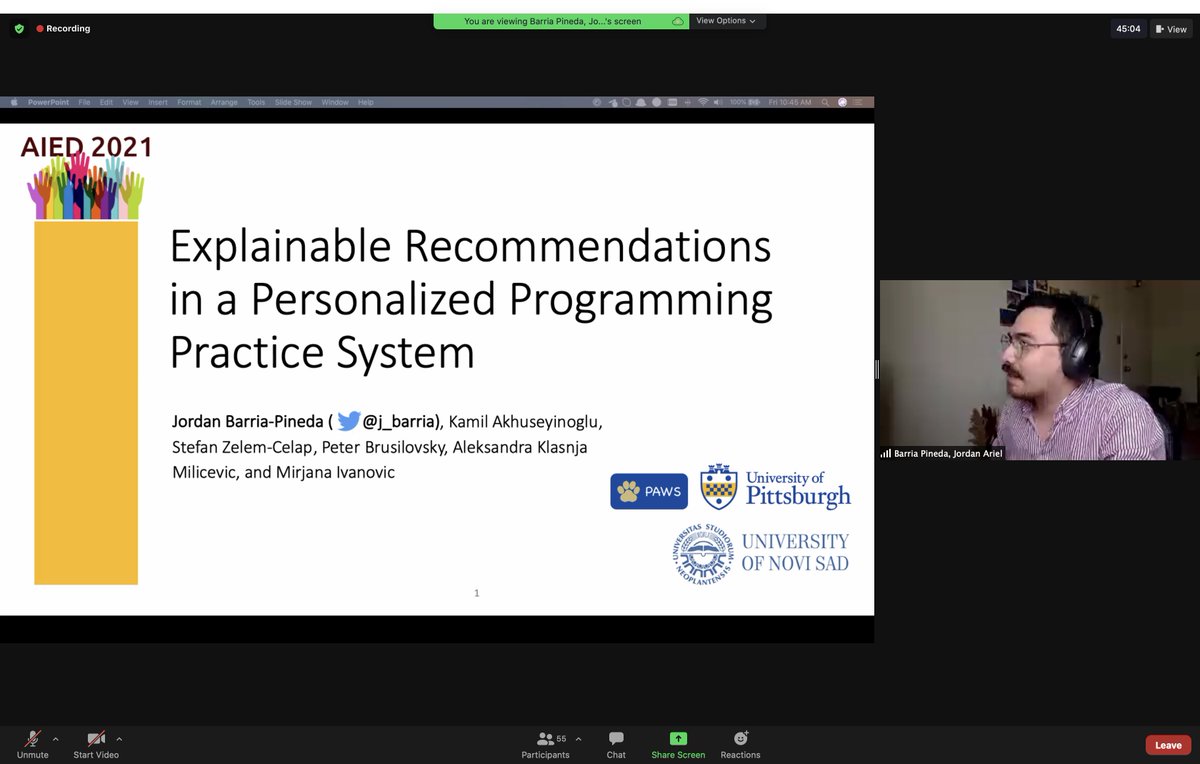
Task: Click the cloud icon in the viewing banner
Action: (677, 20)
